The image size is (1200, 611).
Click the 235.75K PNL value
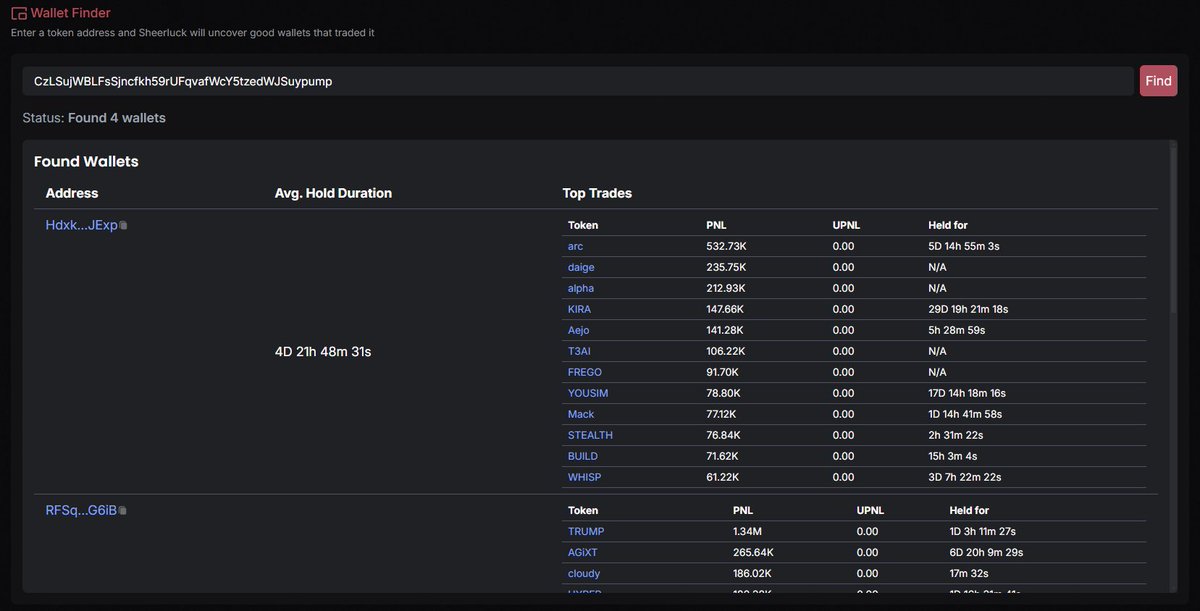point(727,267)
